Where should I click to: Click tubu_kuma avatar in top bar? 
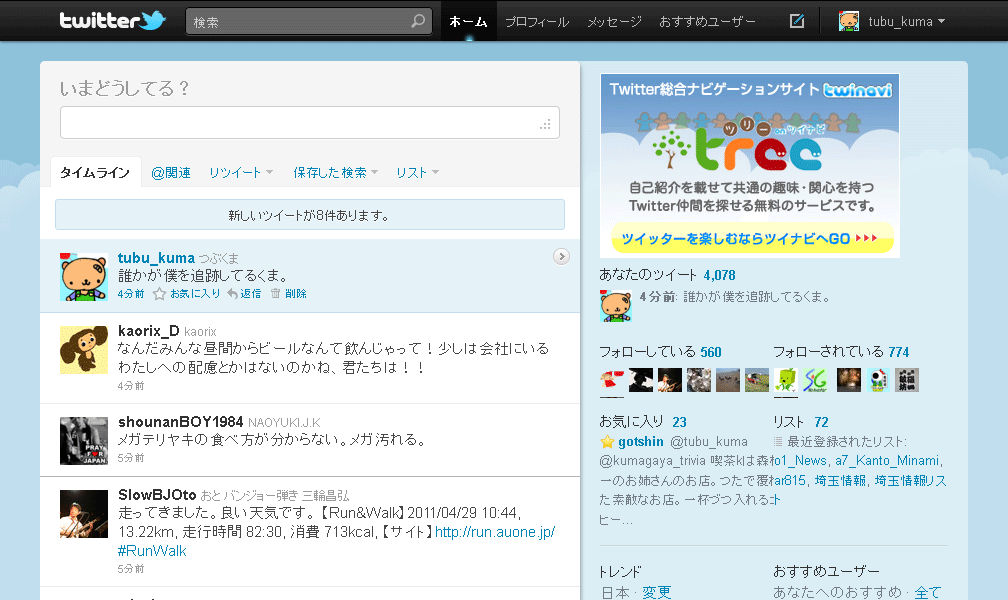849,21
